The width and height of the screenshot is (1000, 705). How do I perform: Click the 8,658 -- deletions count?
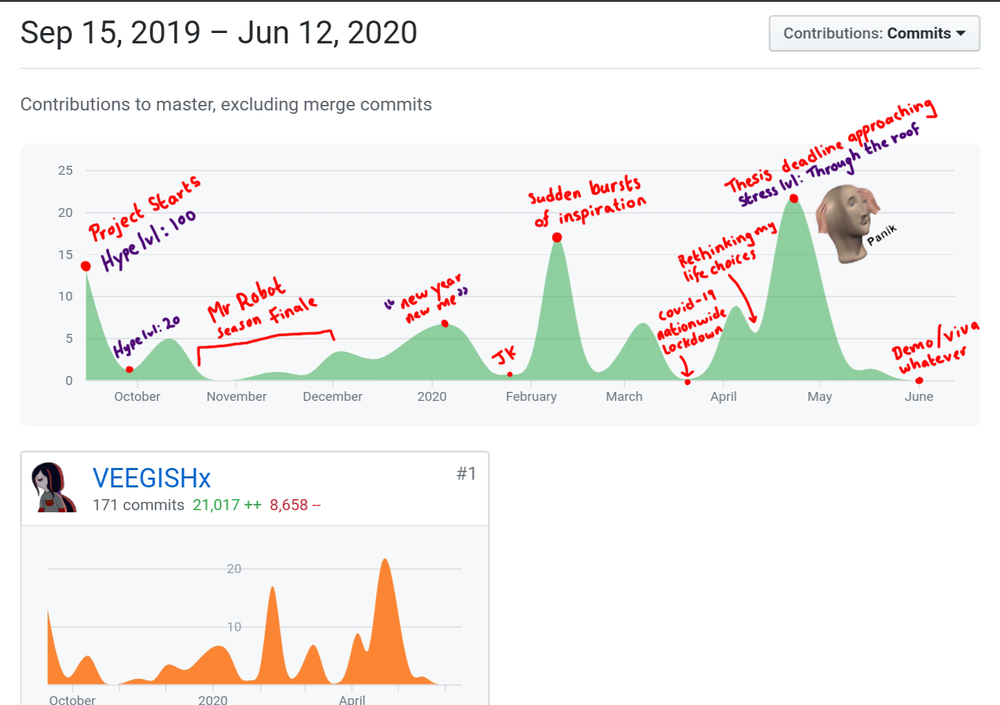tap(294, 505)
